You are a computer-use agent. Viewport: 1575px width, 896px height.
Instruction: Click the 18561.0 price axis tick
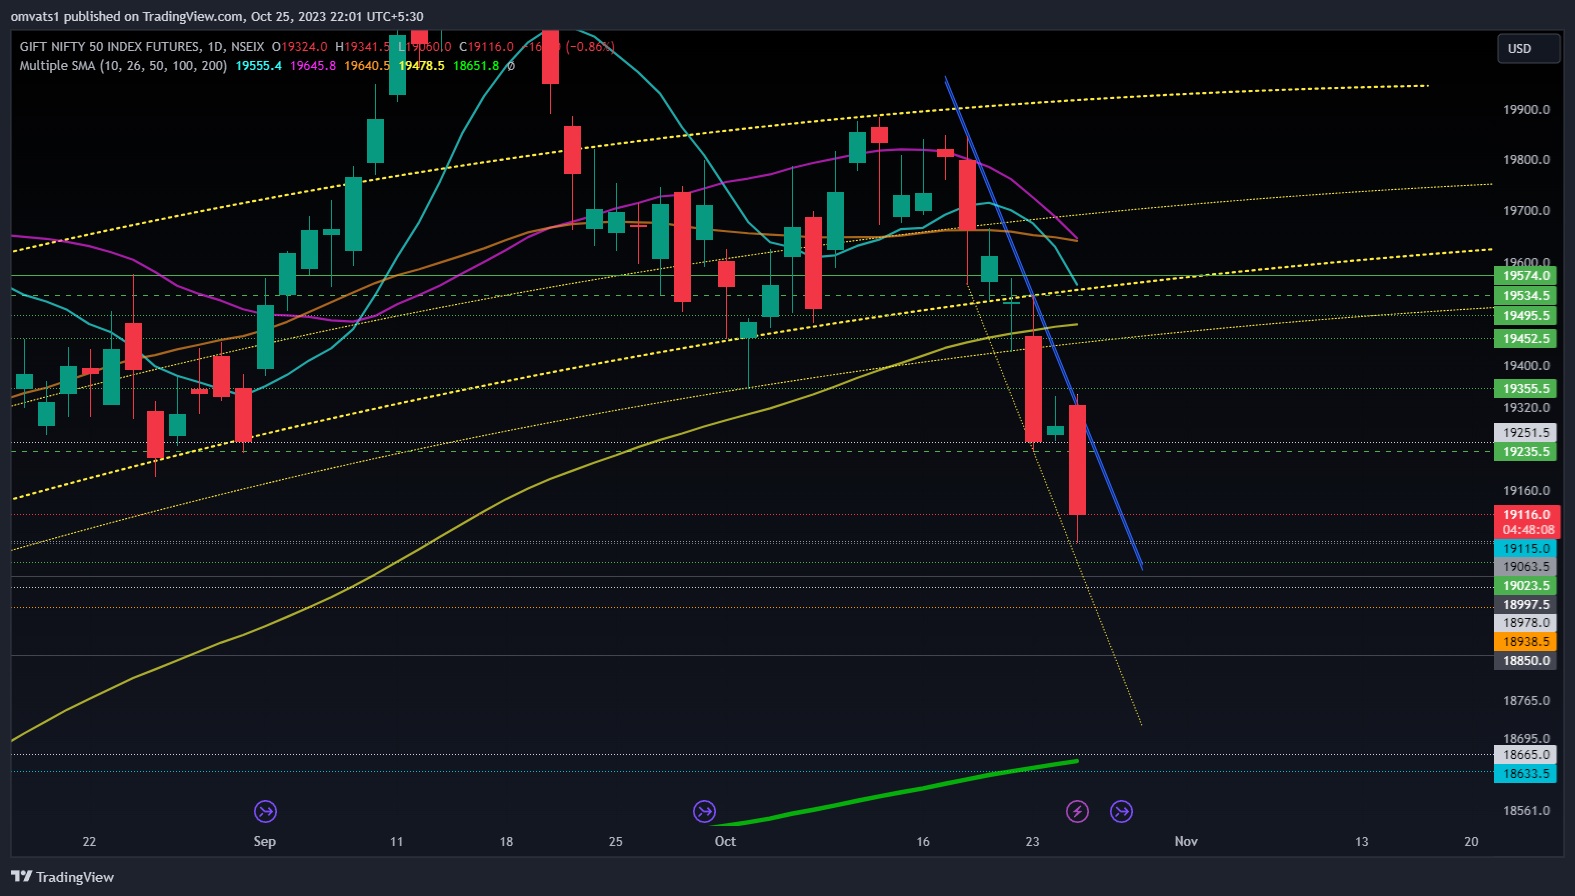(x=1527, y=811)
